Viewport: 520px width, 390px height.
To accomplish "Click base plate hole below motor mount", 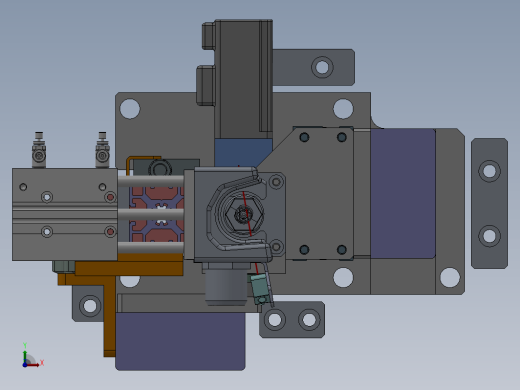I will pyautogui.click(x=343, y=277).
